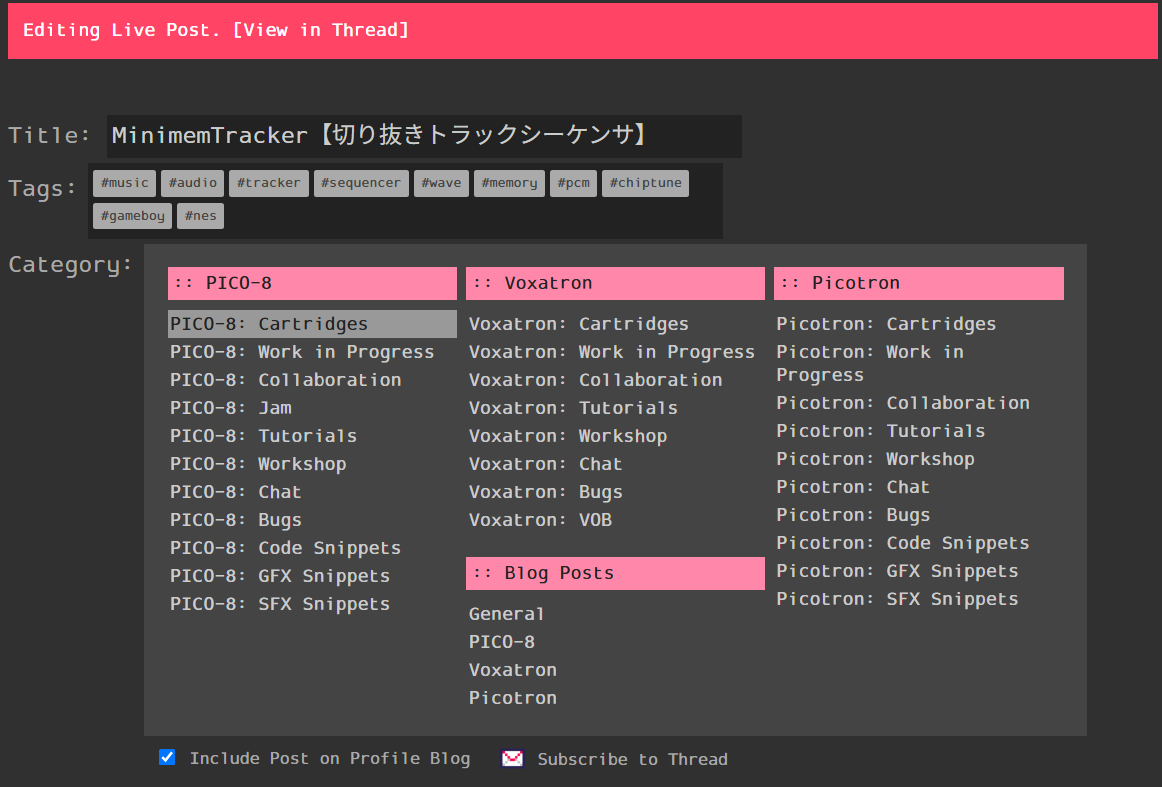Select PICO-8: Chat category

pos(236,492)
